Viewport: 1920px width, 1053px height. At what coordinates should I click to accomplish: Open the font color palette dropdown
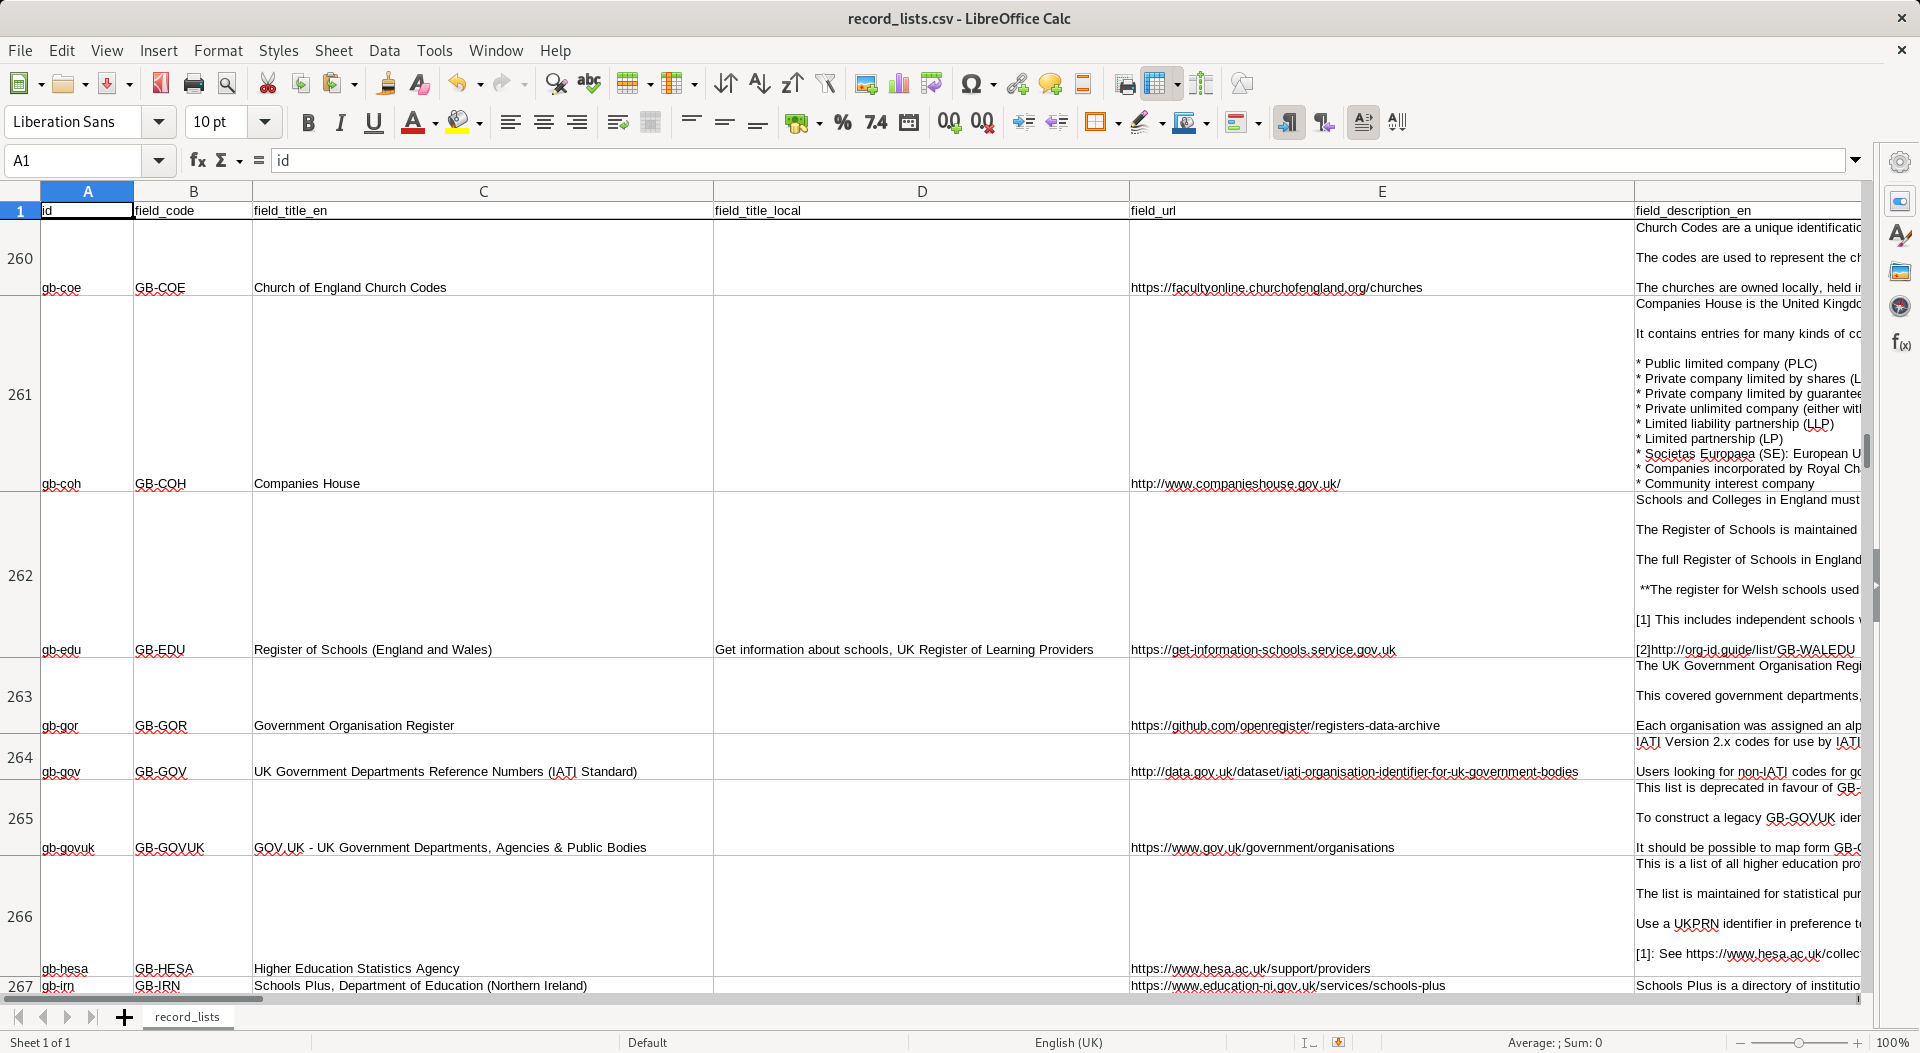435,122
